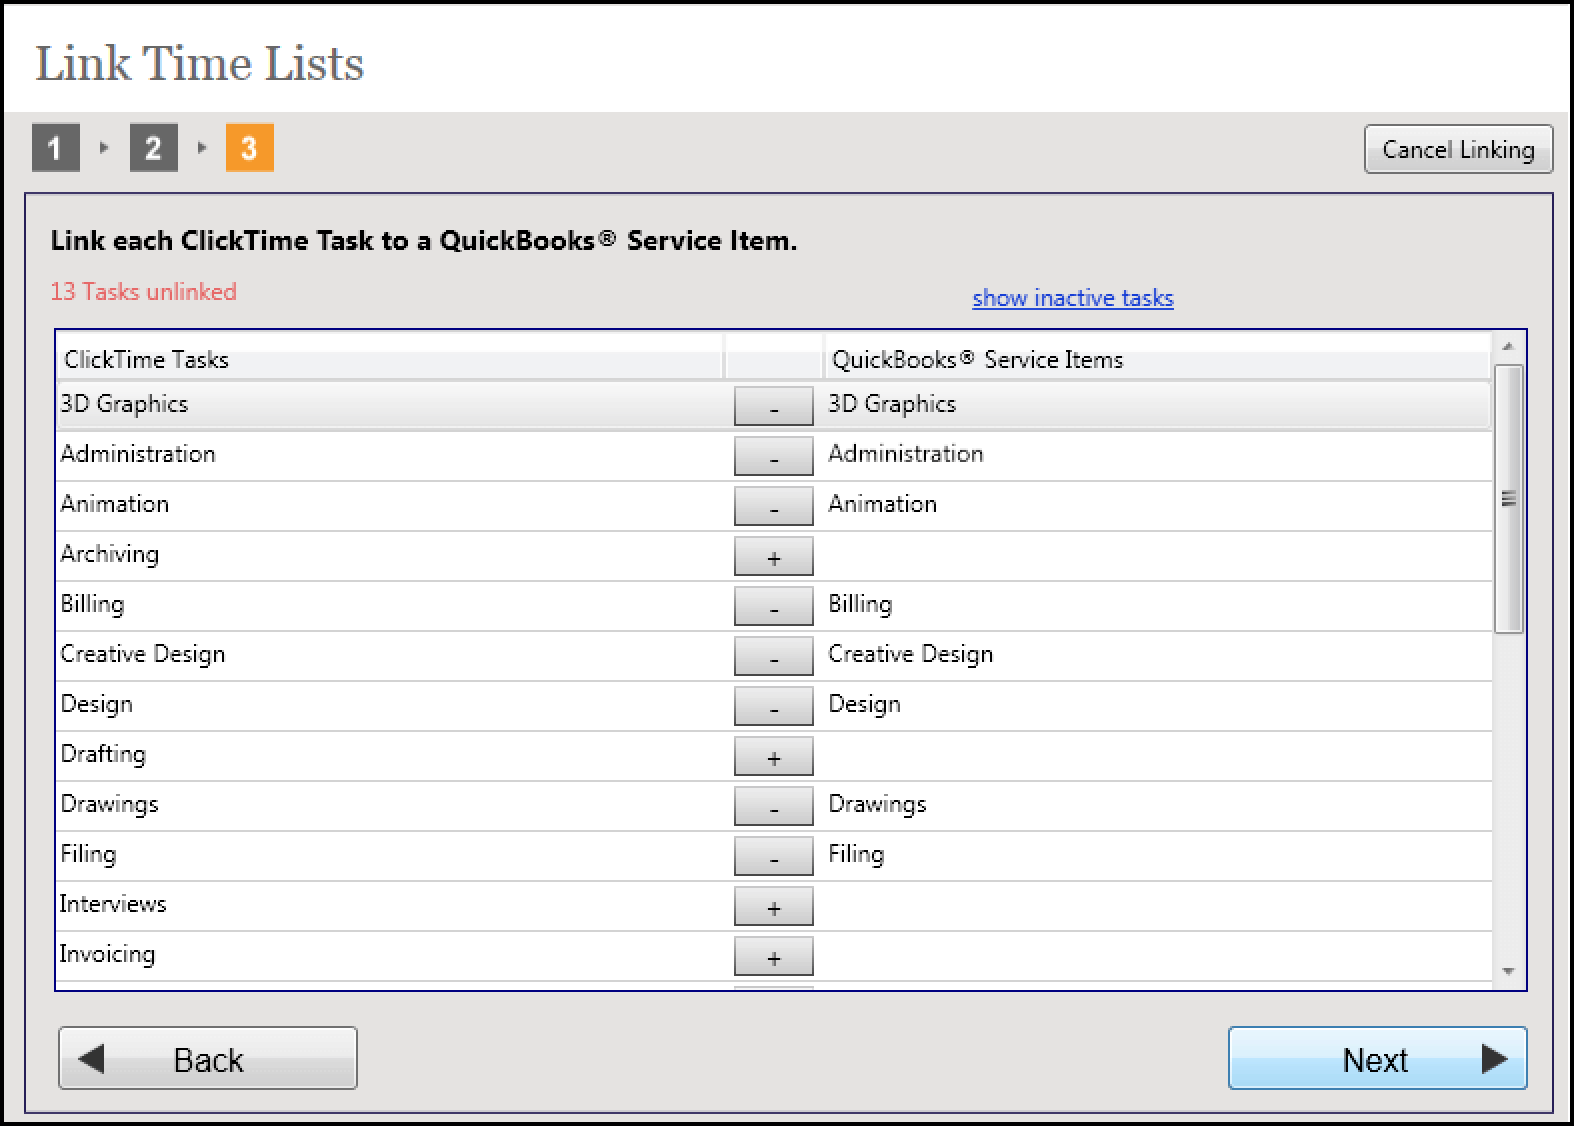Screen dimensions: 1574x1126
Task: Click the Design QuickBooks service item
Action: (864, 704)
